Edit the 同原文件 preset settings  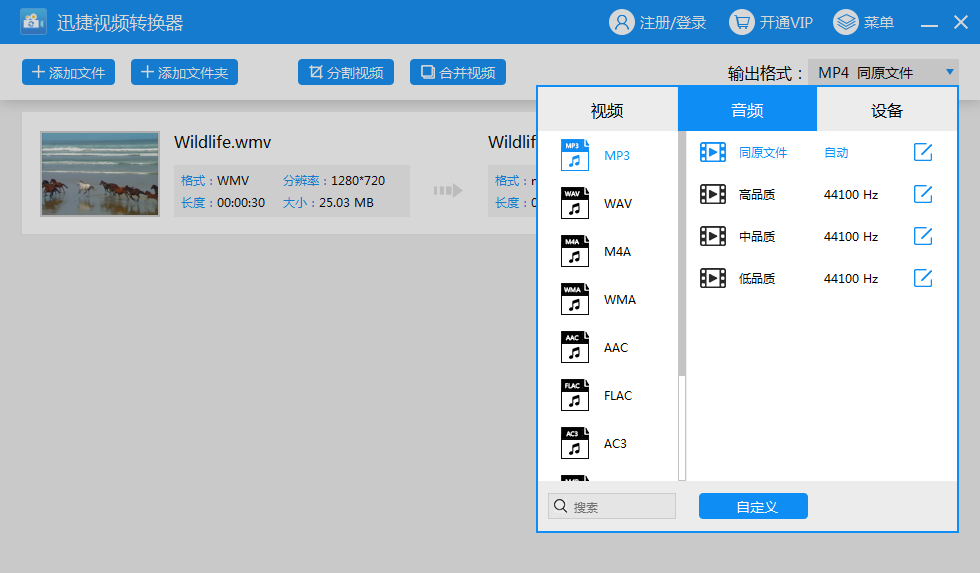(923, 152)
